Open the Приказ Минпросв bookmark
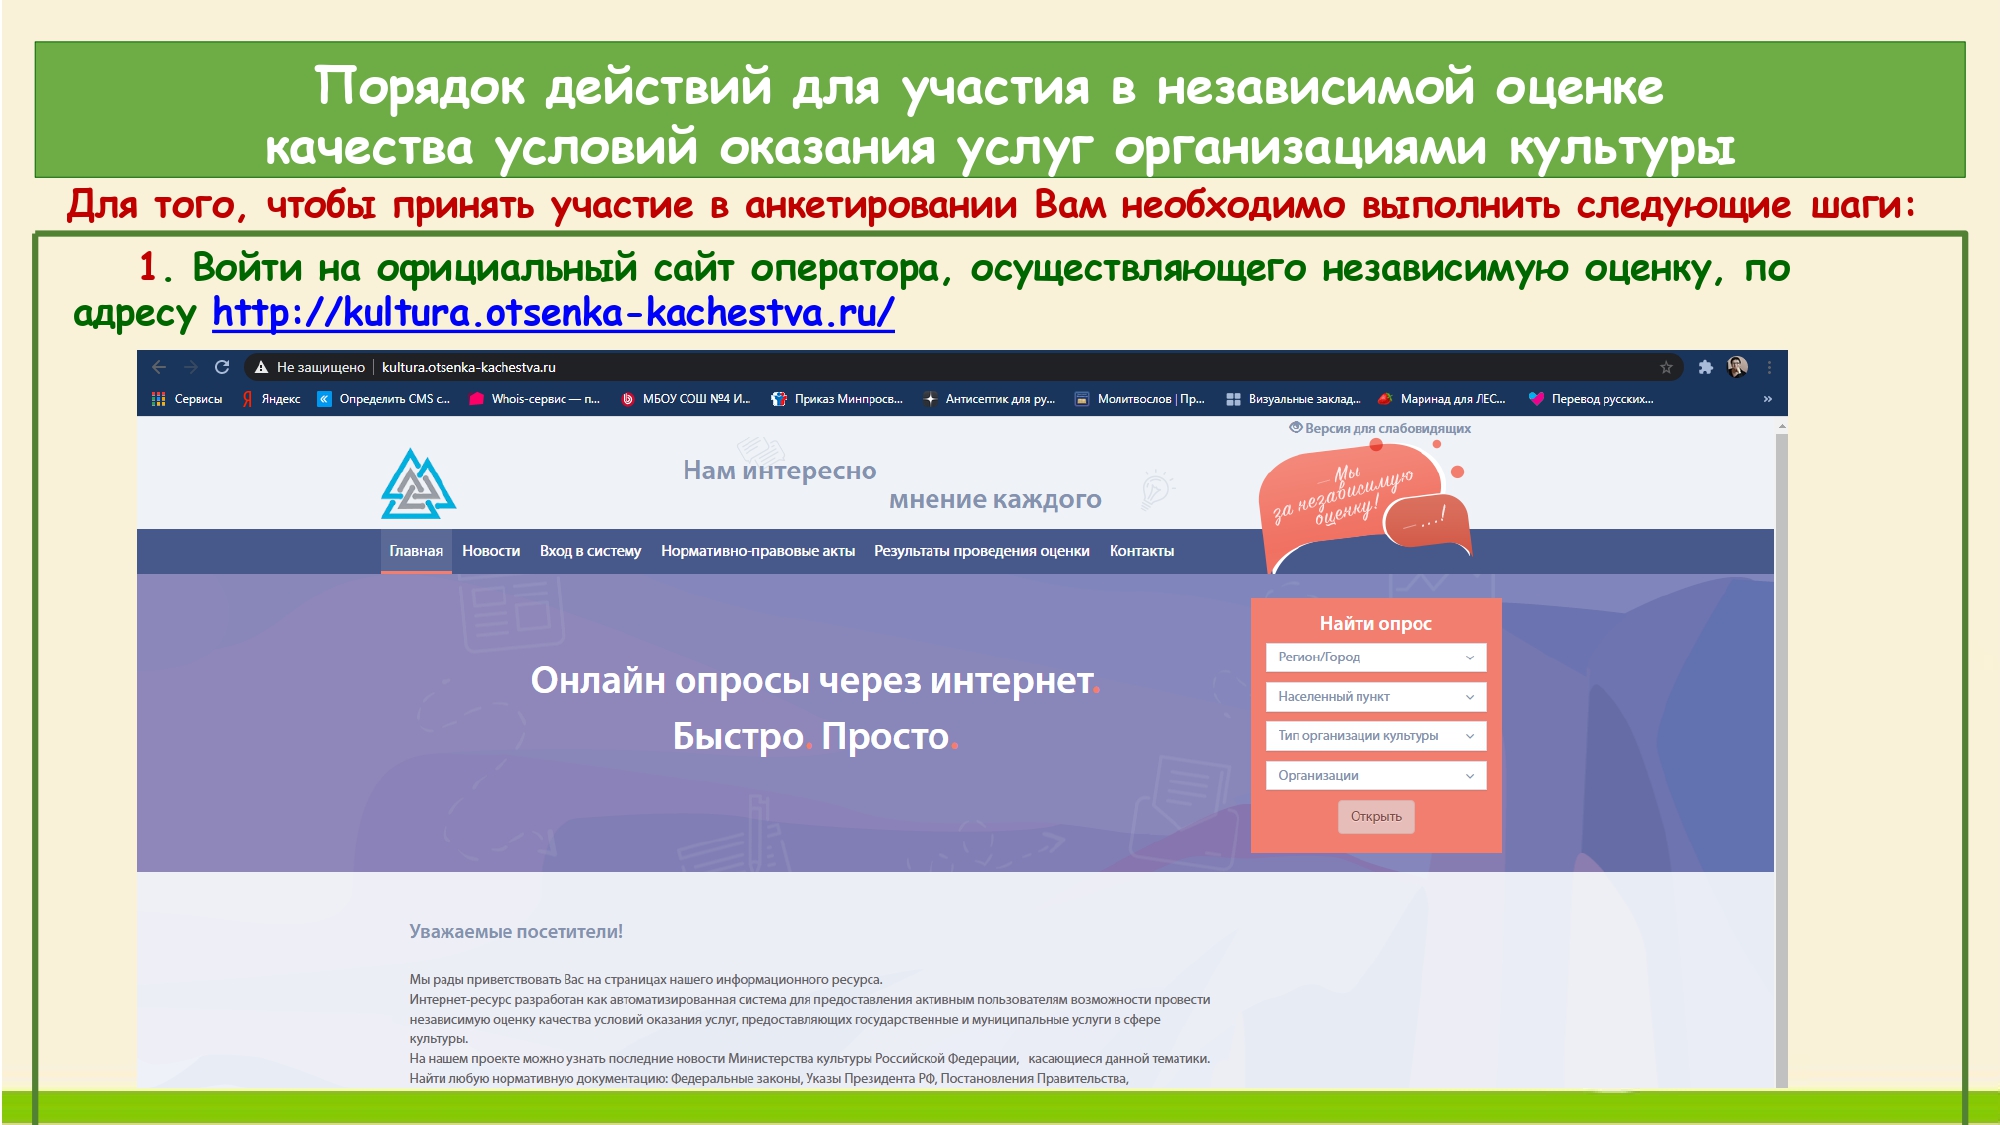 coord(837,399)
